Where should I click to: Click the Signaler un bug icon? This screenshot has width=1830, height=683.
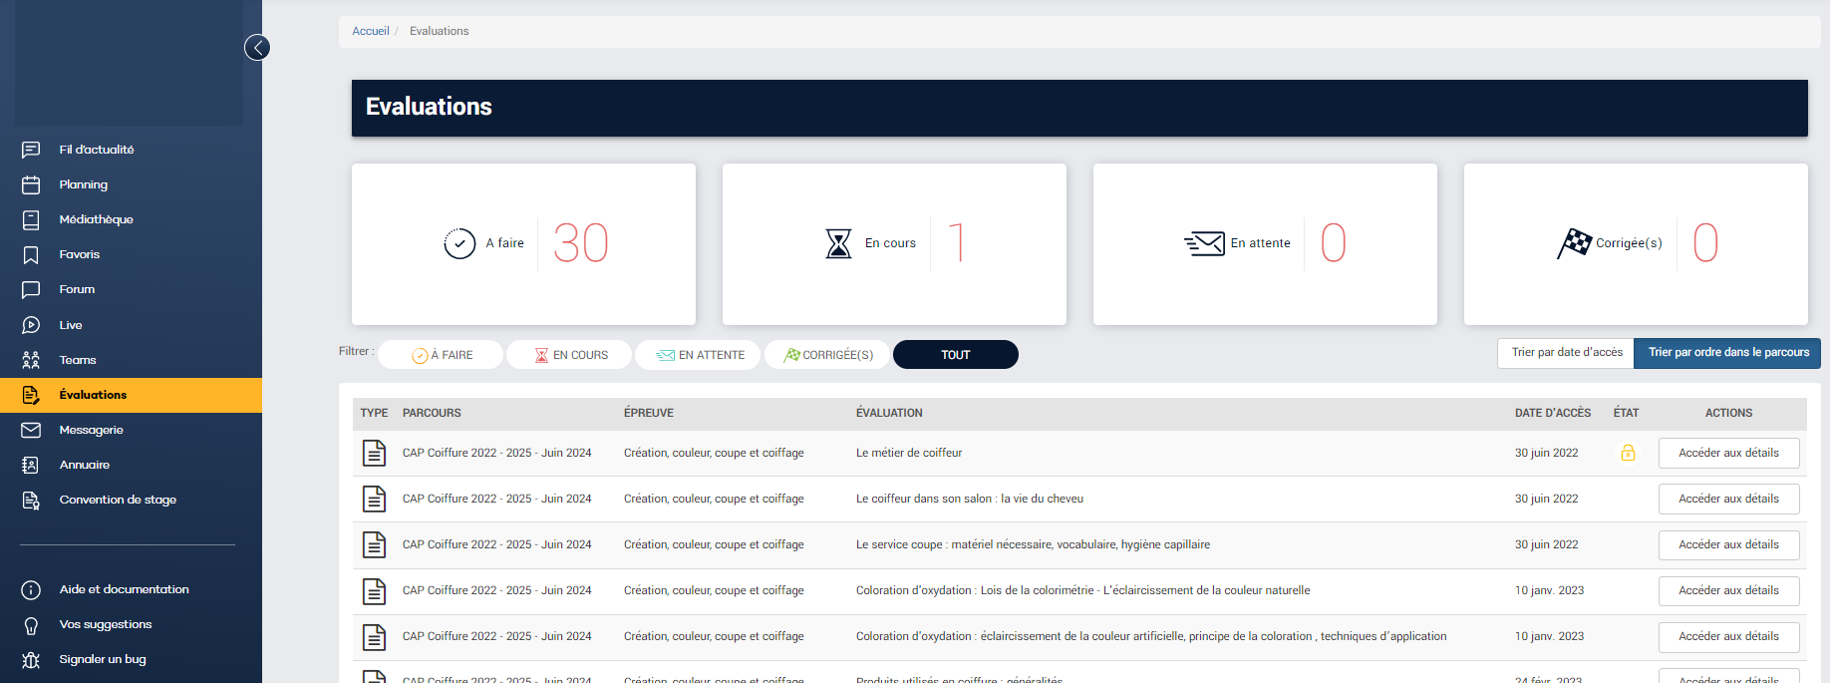31,660
